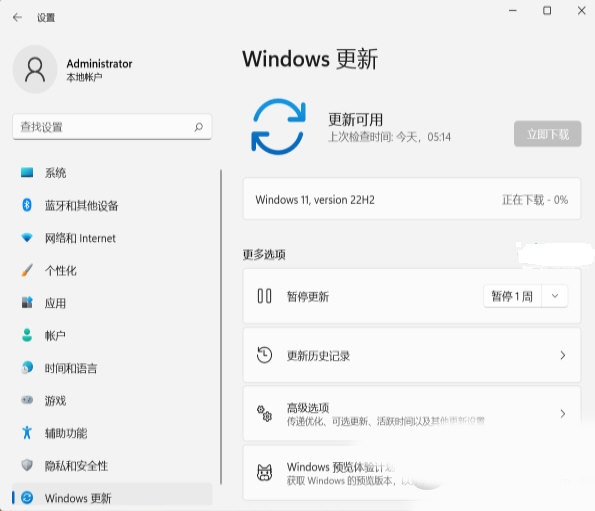The image size is (595, 511).
Task: Click the 更新历史记录 label
Action: pos(318,356)
